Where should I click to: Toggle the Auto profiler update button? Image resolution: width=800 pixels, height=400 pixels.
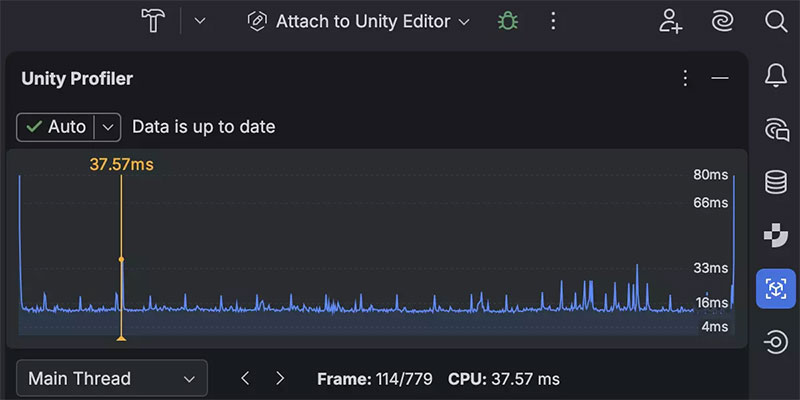click(x=56, y=127)
